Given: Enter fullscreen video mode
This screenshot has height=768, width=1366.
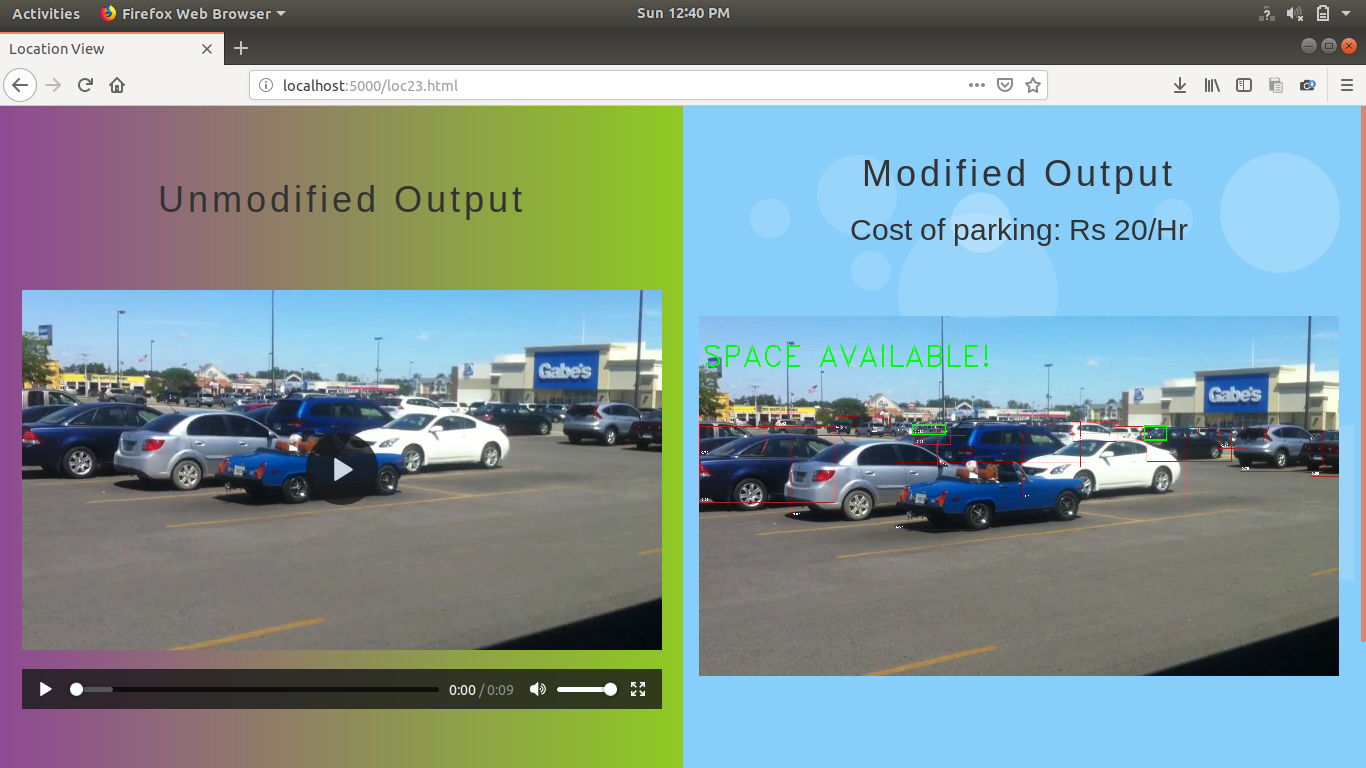Looking at the screenshot, I should [638, 689].
